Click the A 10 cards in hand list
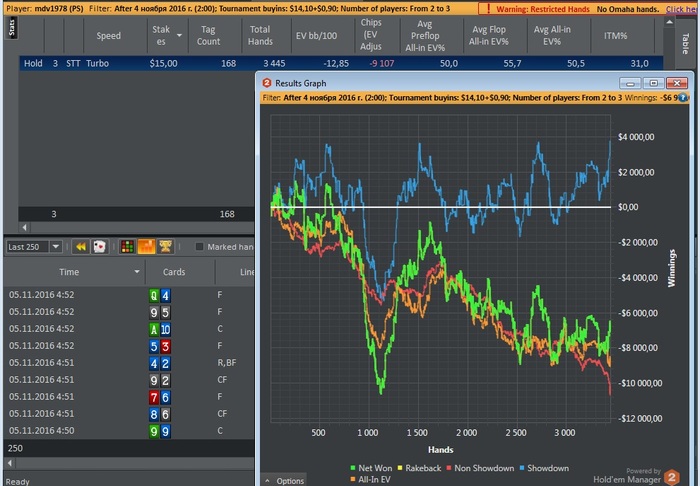Screen dimensions: 700x486 160,329
